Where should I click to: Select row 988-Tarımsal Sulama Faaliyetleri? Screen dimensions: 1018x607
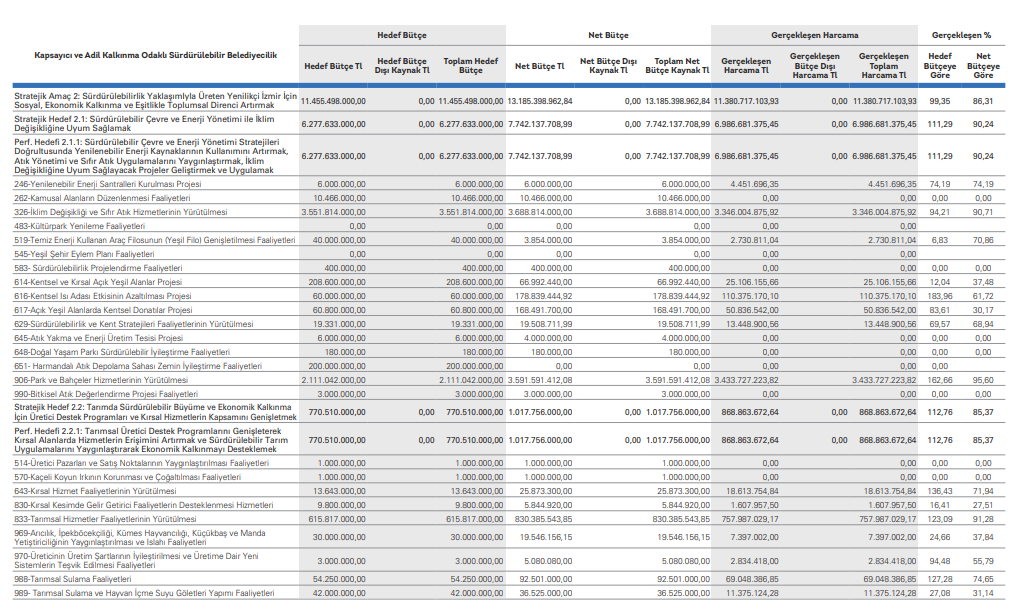(72, 579)
